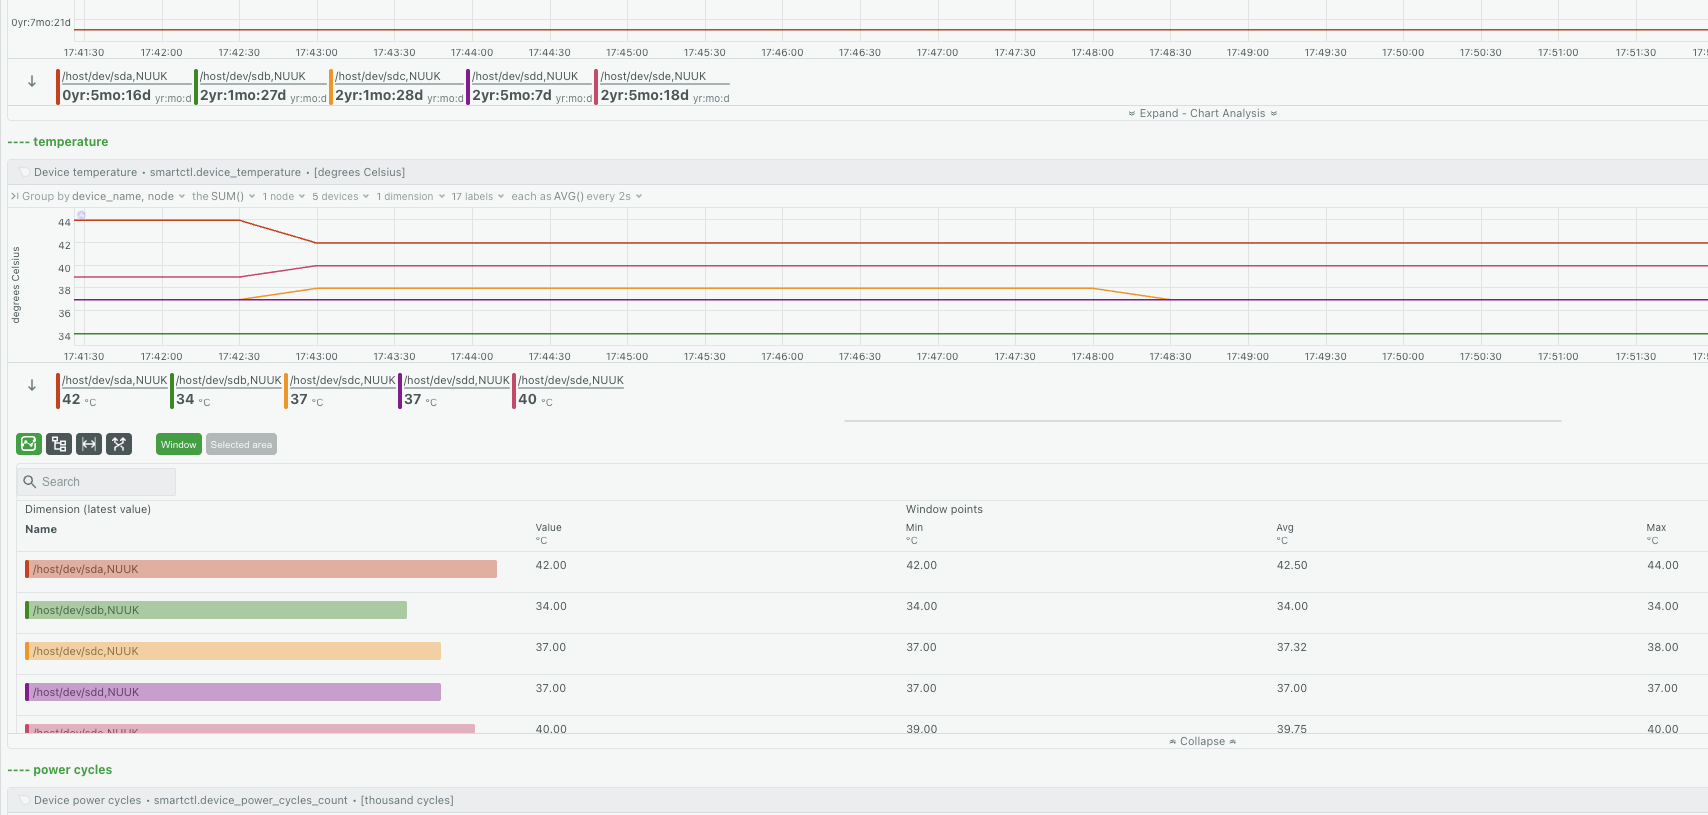Open the 'each as AVG() every 2s' menu
The image size is (1708, 815).
[x=577, y=196]
